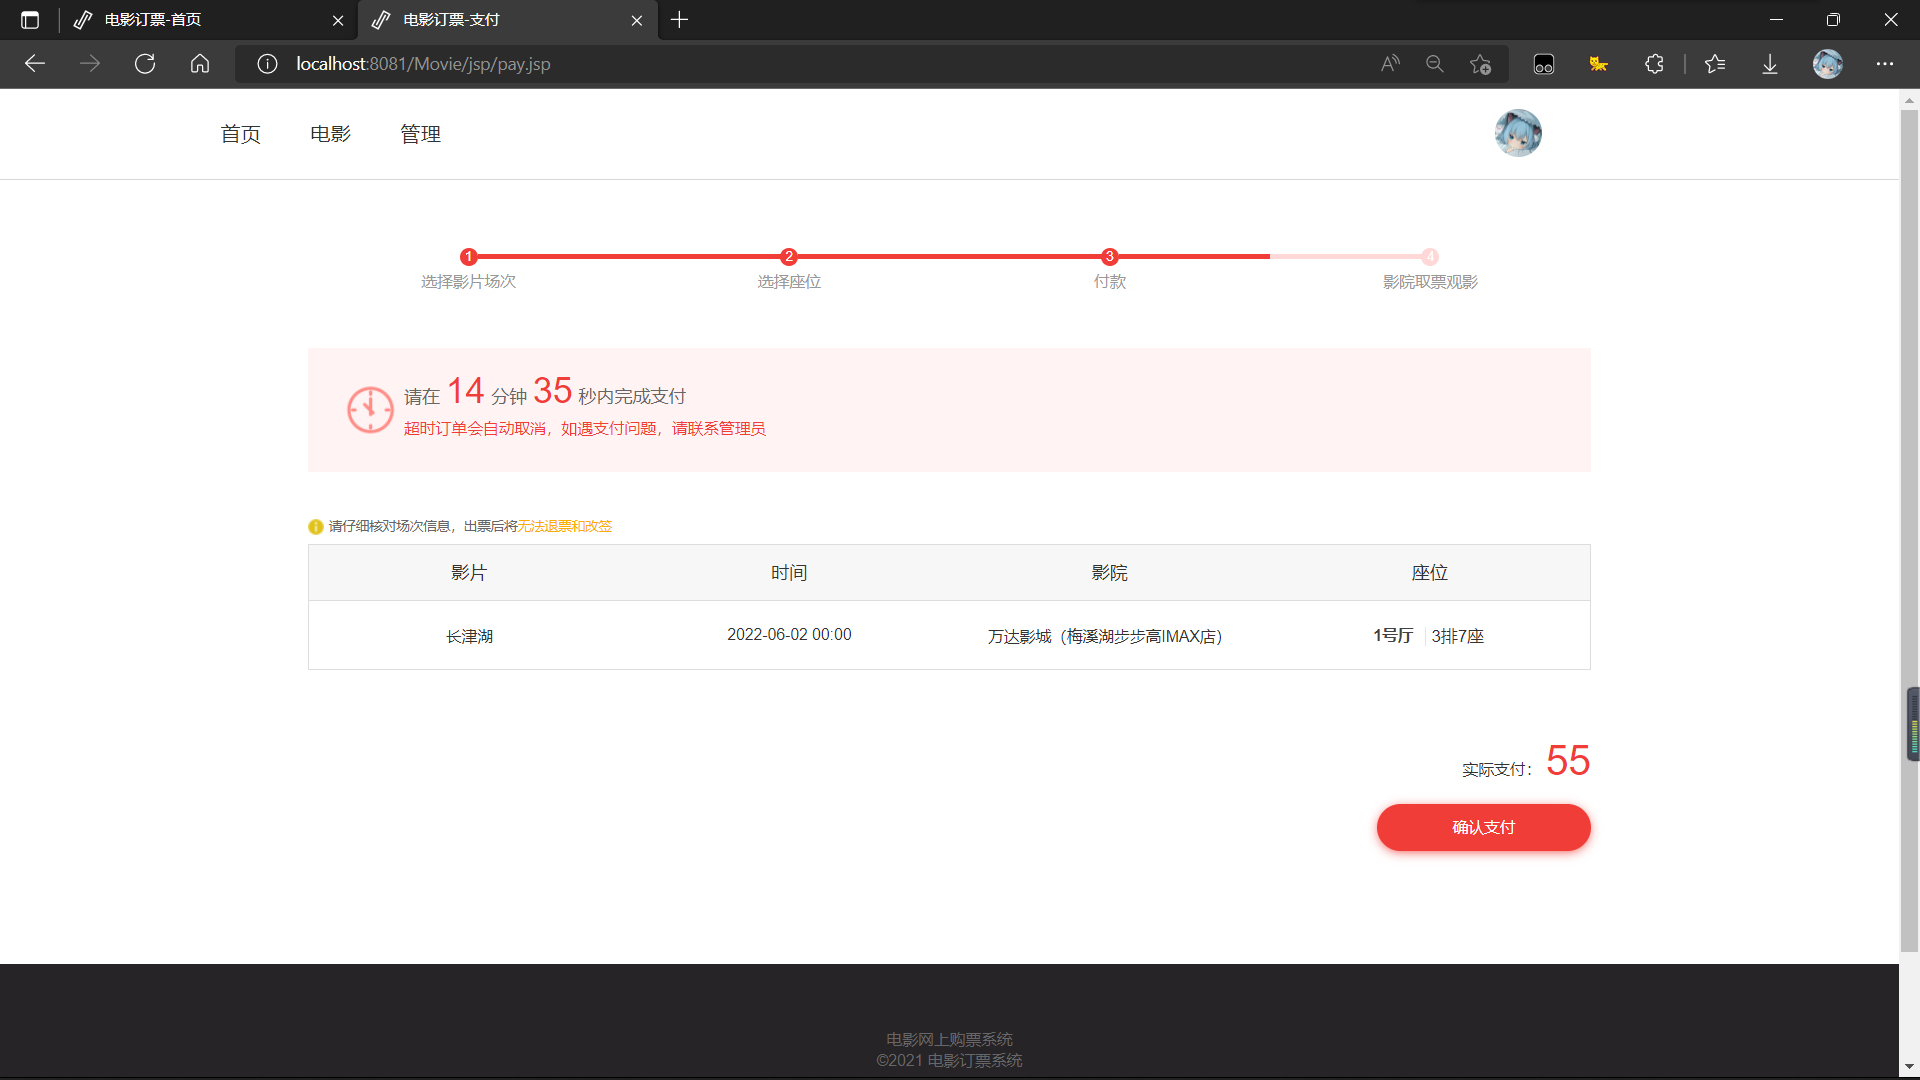Image resolution: width=1920 pixels, height=1080 pixels.
Task: Open the Downloads panel
Action: click(1770, 63)
